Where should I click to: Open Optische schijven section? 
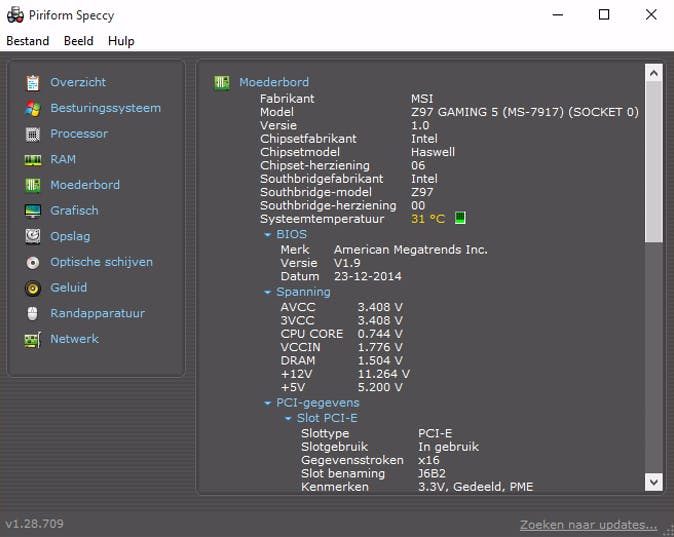[101, 262]
